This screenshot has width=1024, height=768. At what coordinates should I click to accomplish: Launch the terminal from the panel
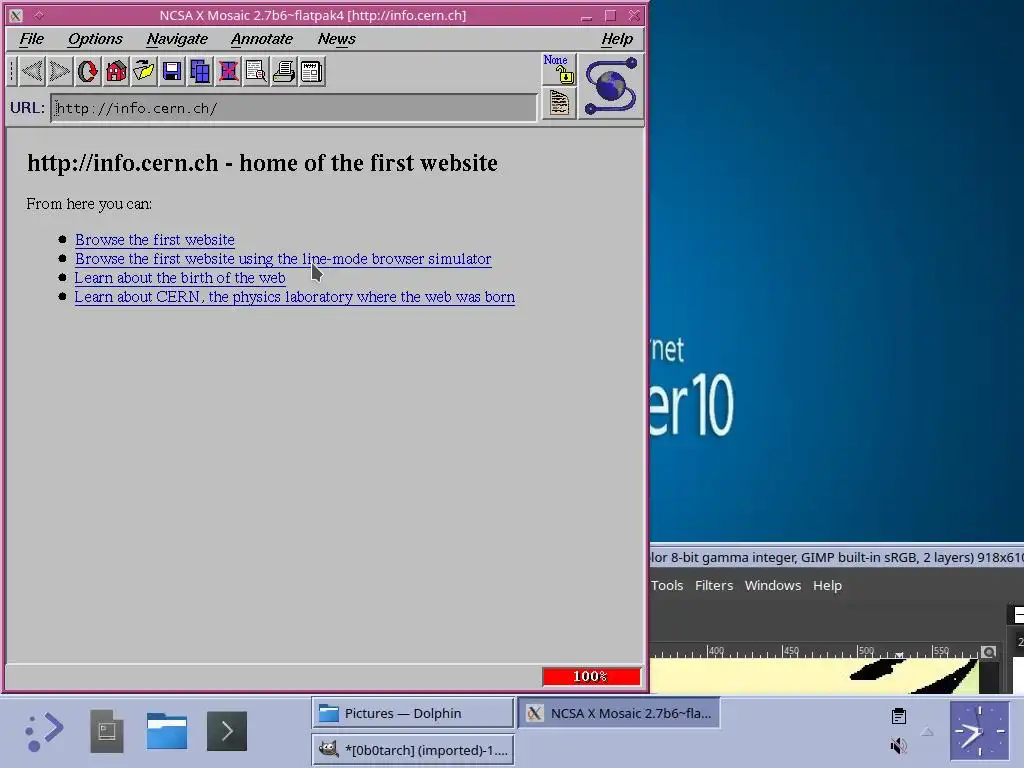227,731
